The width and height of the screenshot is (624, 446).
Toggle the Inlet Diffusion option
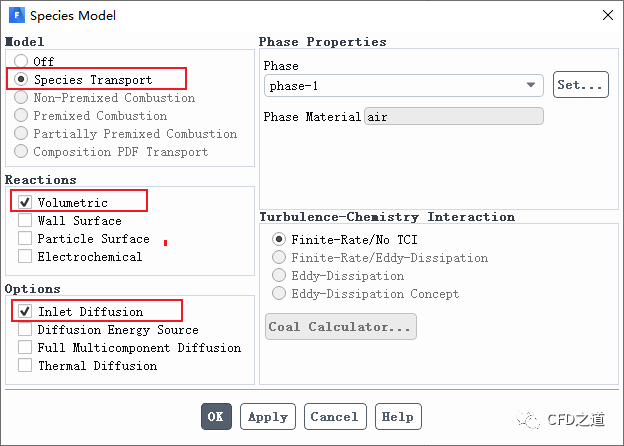click(25, 312)
